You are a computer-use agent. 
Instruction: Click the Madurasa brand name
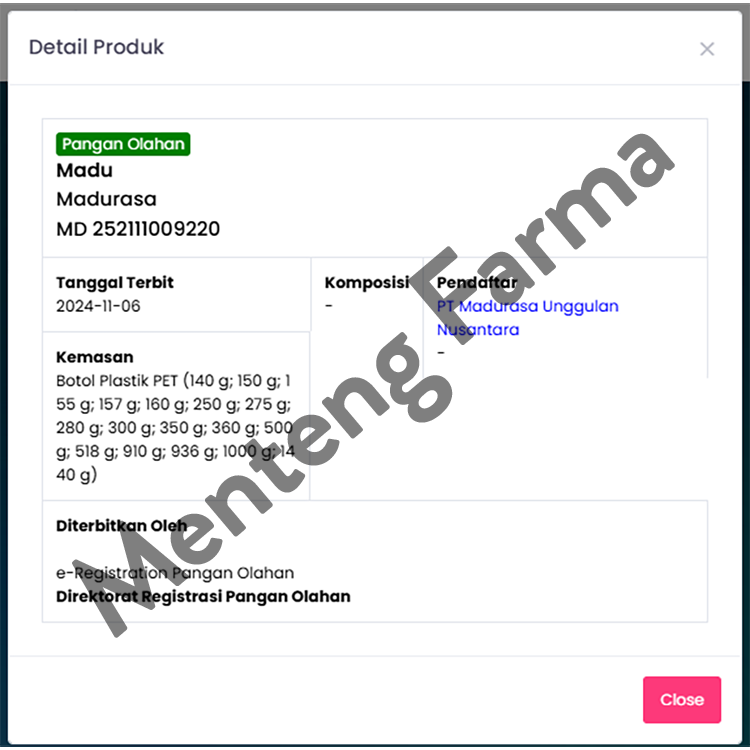coord(106,199)
